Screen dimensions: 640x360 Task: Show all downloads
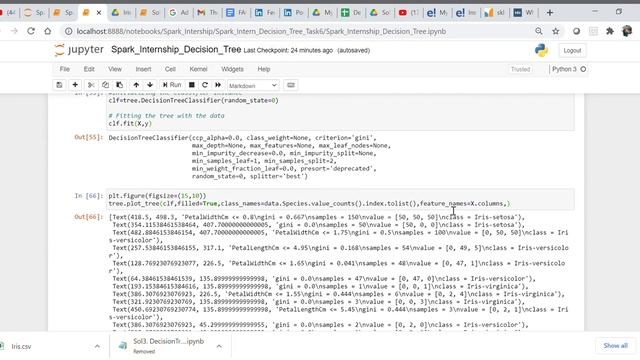pyautogui.click(x=616, y=346)
